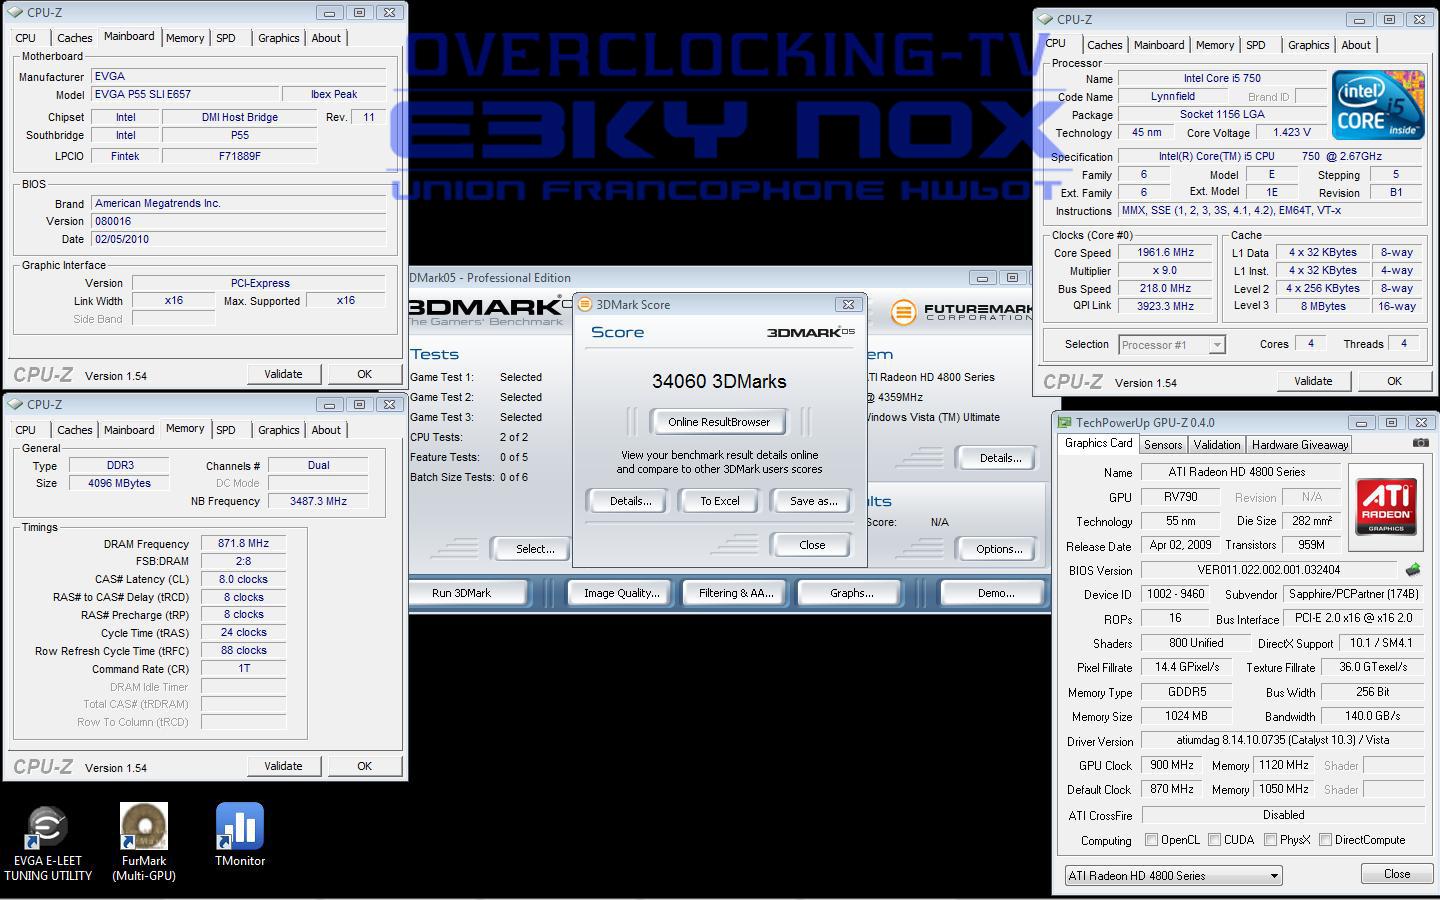Open the EVGA E-LEET Tuning Utility desktop icon

click(x=47, y=843)
